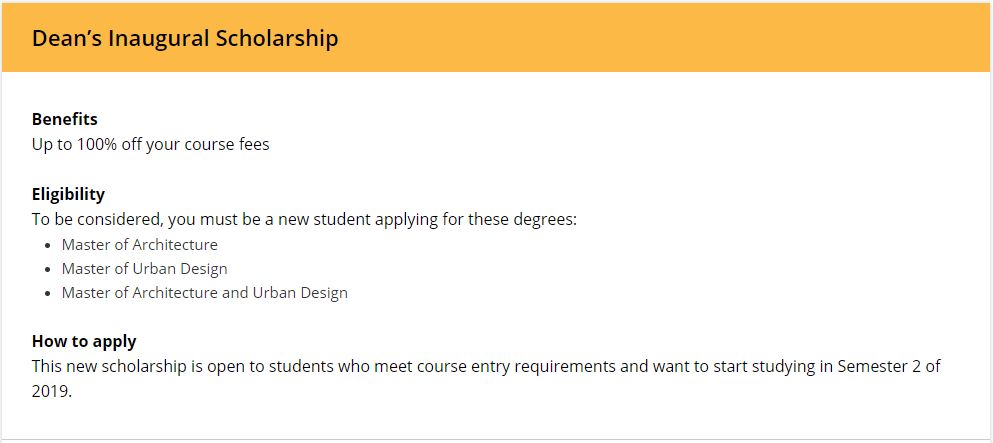The height and width of the screenshot is (443, 993).
Task: Click the How to apply subheading
Action: click(84, 341)
